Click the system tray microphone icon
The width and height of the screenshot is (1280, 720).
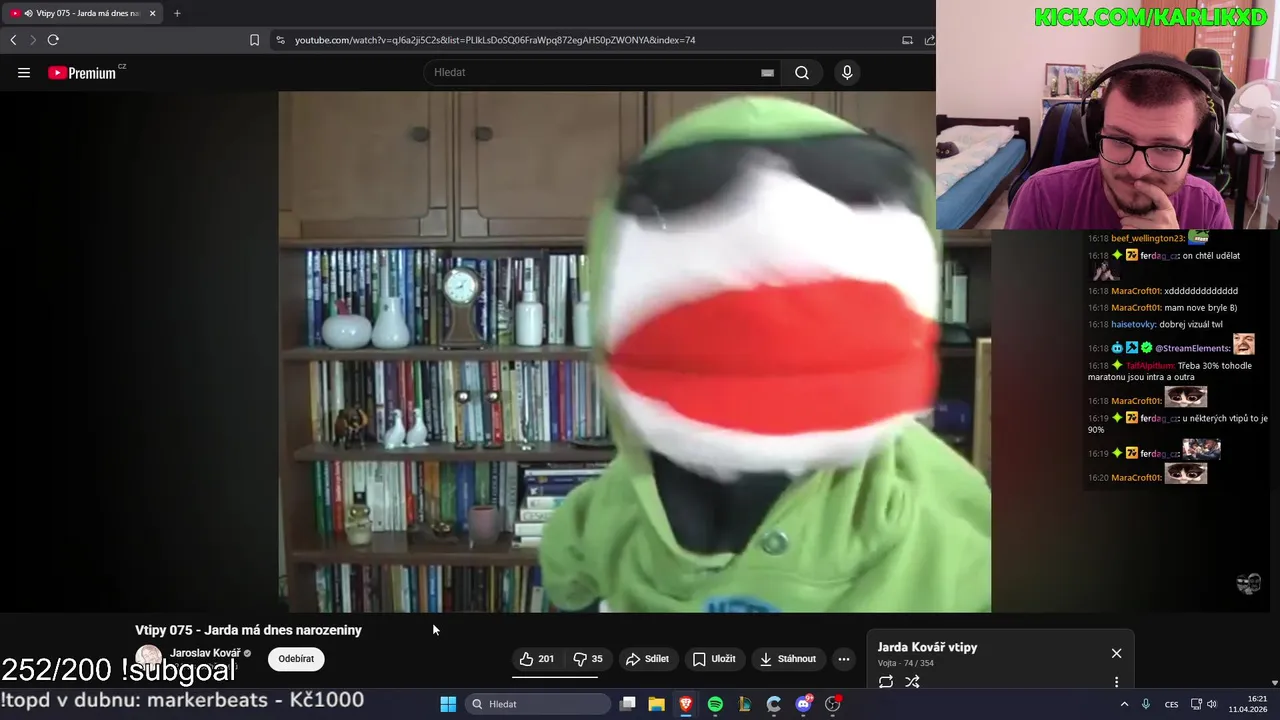click(x=1146, y=704)
